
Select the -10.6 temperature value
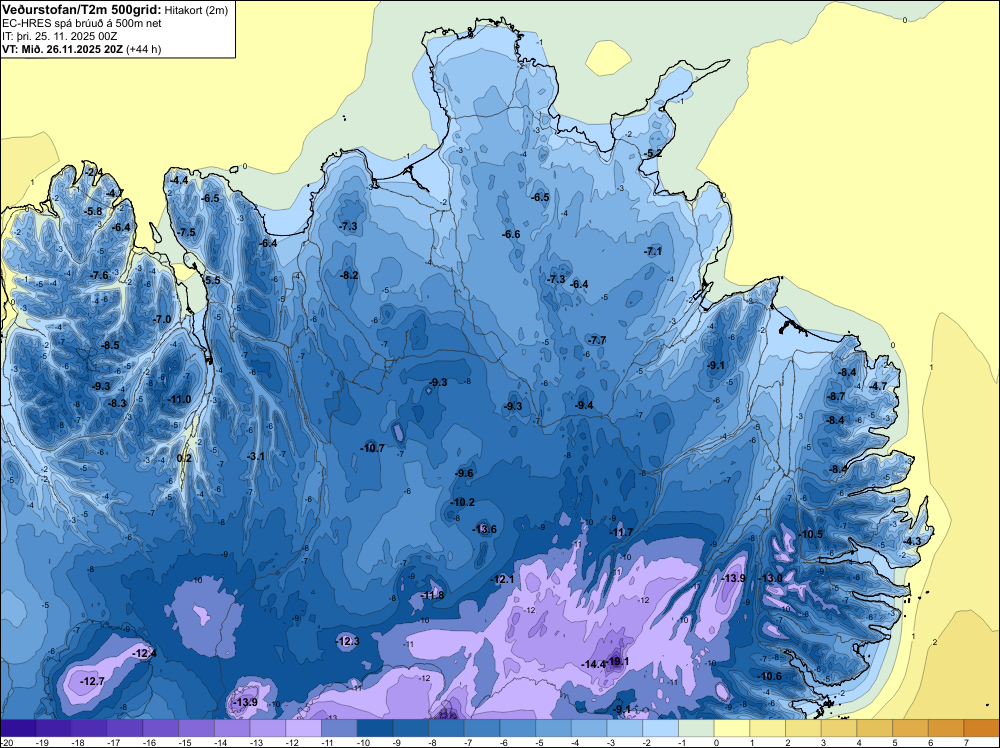click(x=770, y=677)
